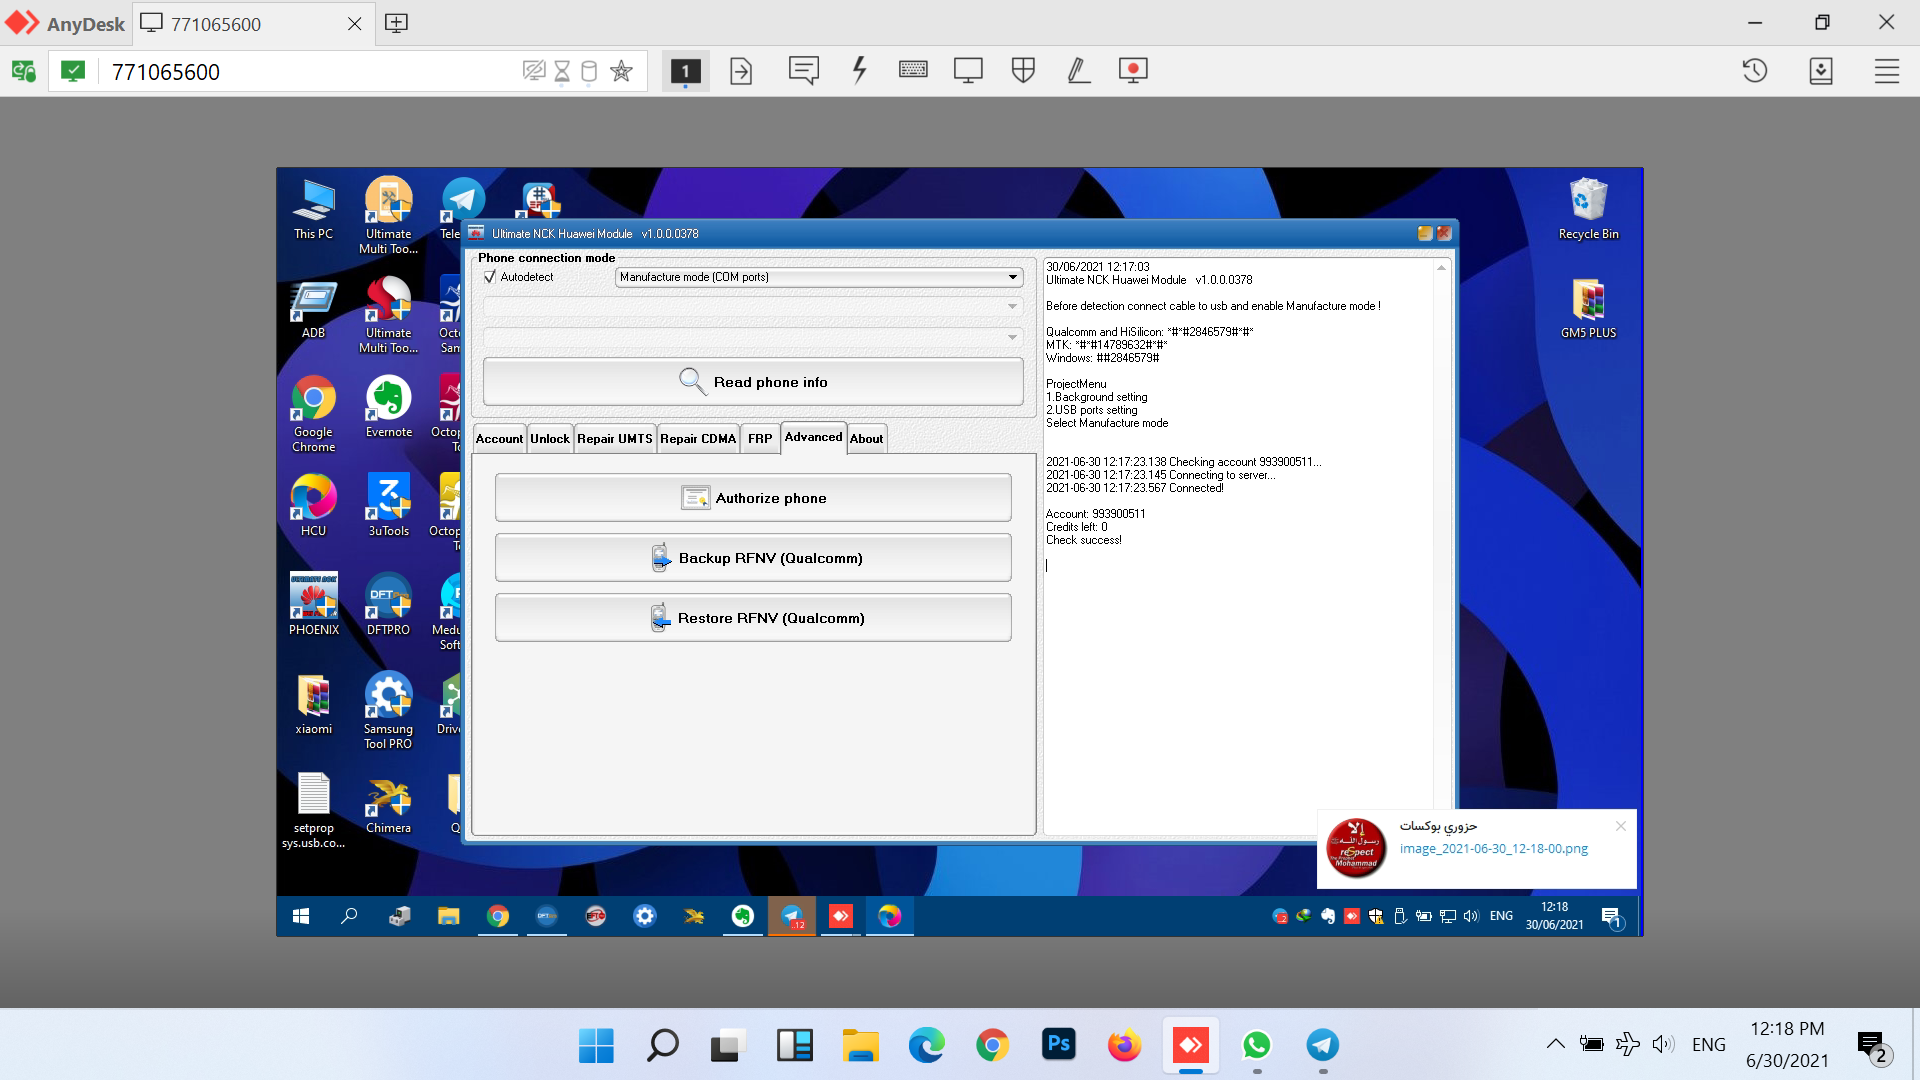Open the AnyDesk file transfer icon
This screenshot has width=1920, height=1080.
click(x=741, y=71)
